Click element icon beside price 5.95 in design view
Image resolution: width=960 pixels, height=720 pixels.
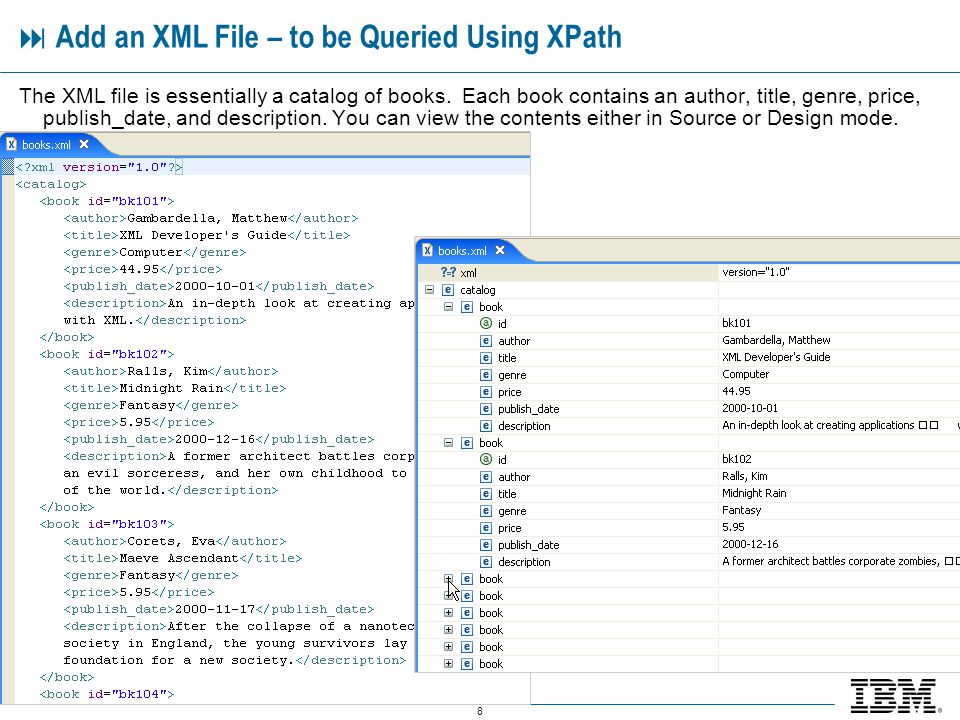[486, 528]
